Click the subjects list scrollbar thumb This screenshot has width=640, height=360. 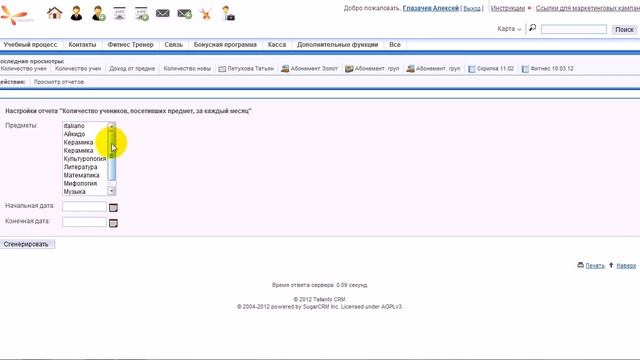pos(111,155)
